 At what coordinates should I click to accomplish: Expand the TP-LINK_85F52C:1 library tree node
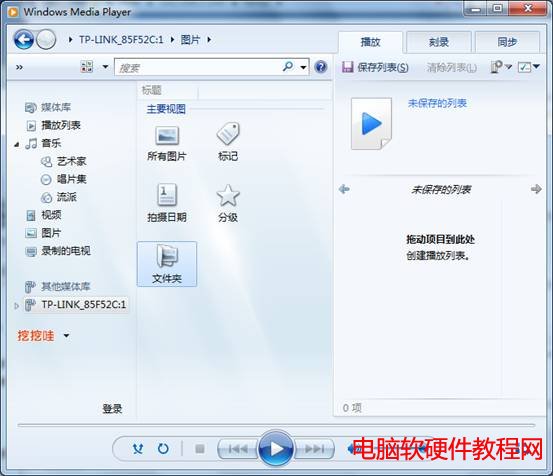(16, 306)
